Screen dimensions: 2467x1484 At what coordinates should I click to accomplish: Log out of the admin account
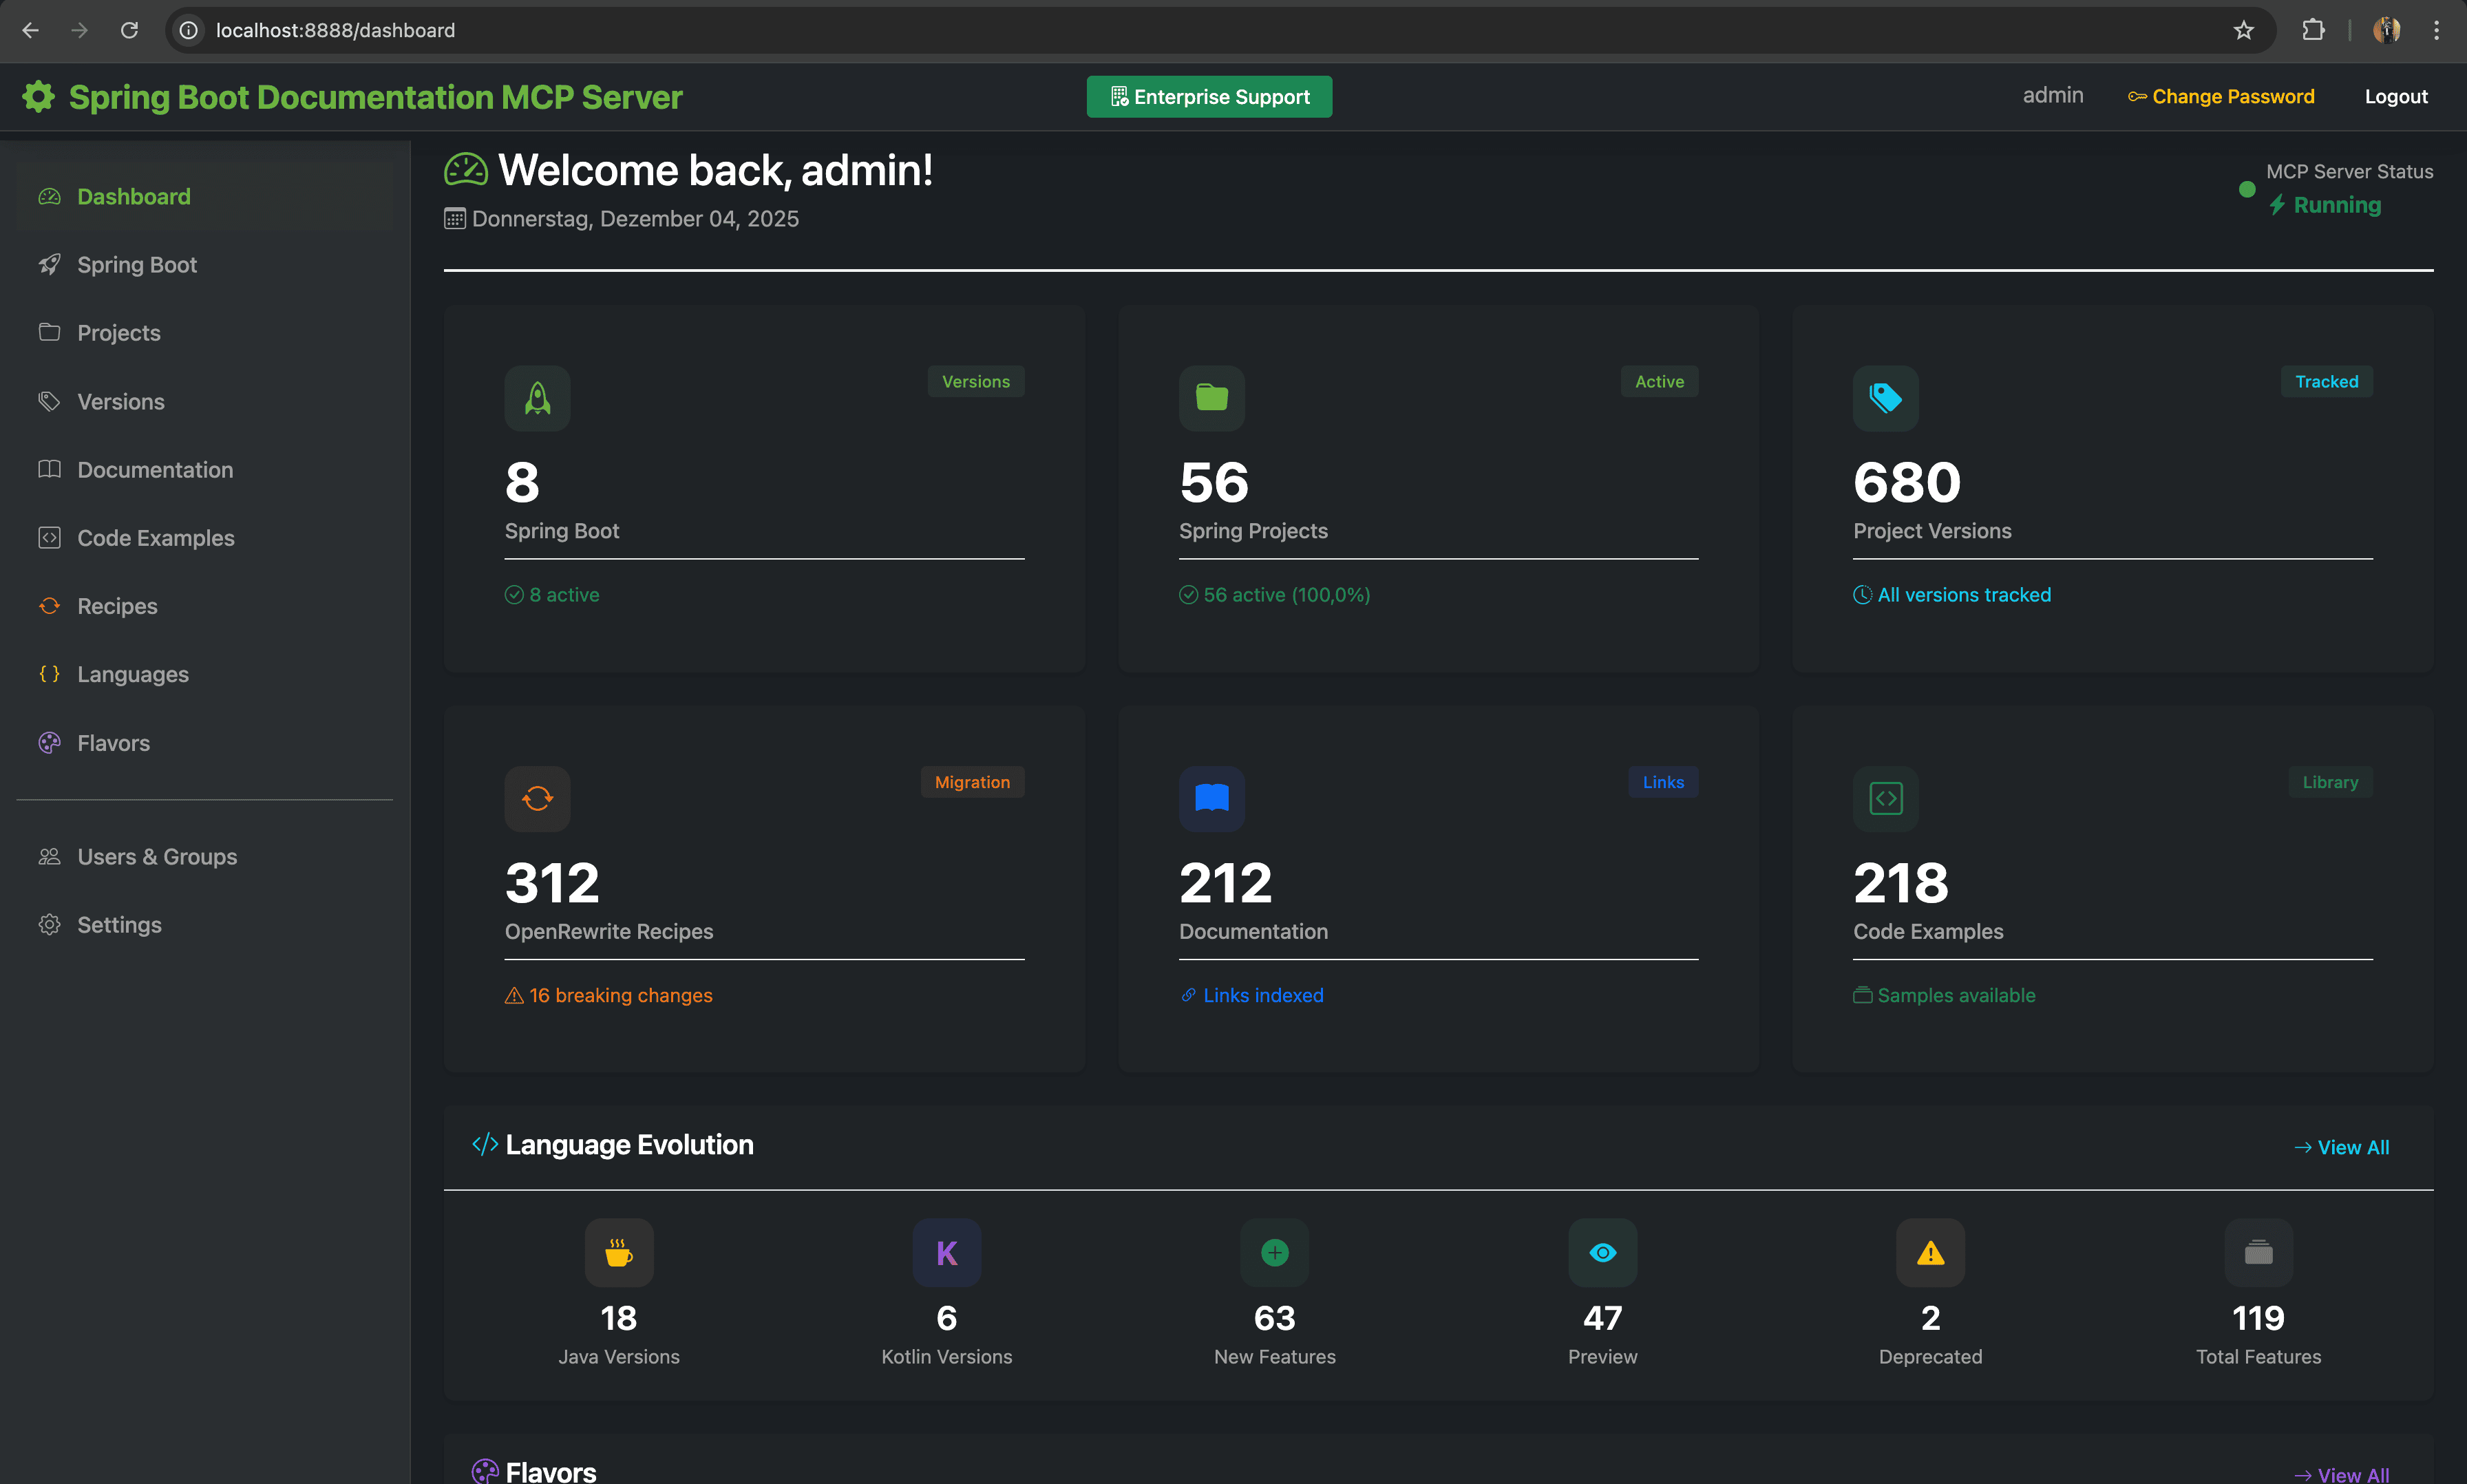[2396, 96]
